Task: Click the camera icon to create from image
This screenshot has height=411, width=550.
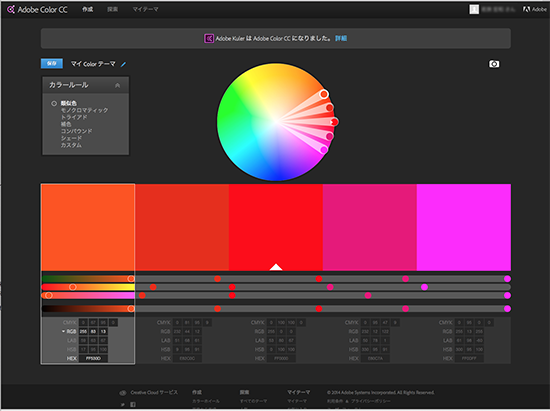Action: [494, 64]
